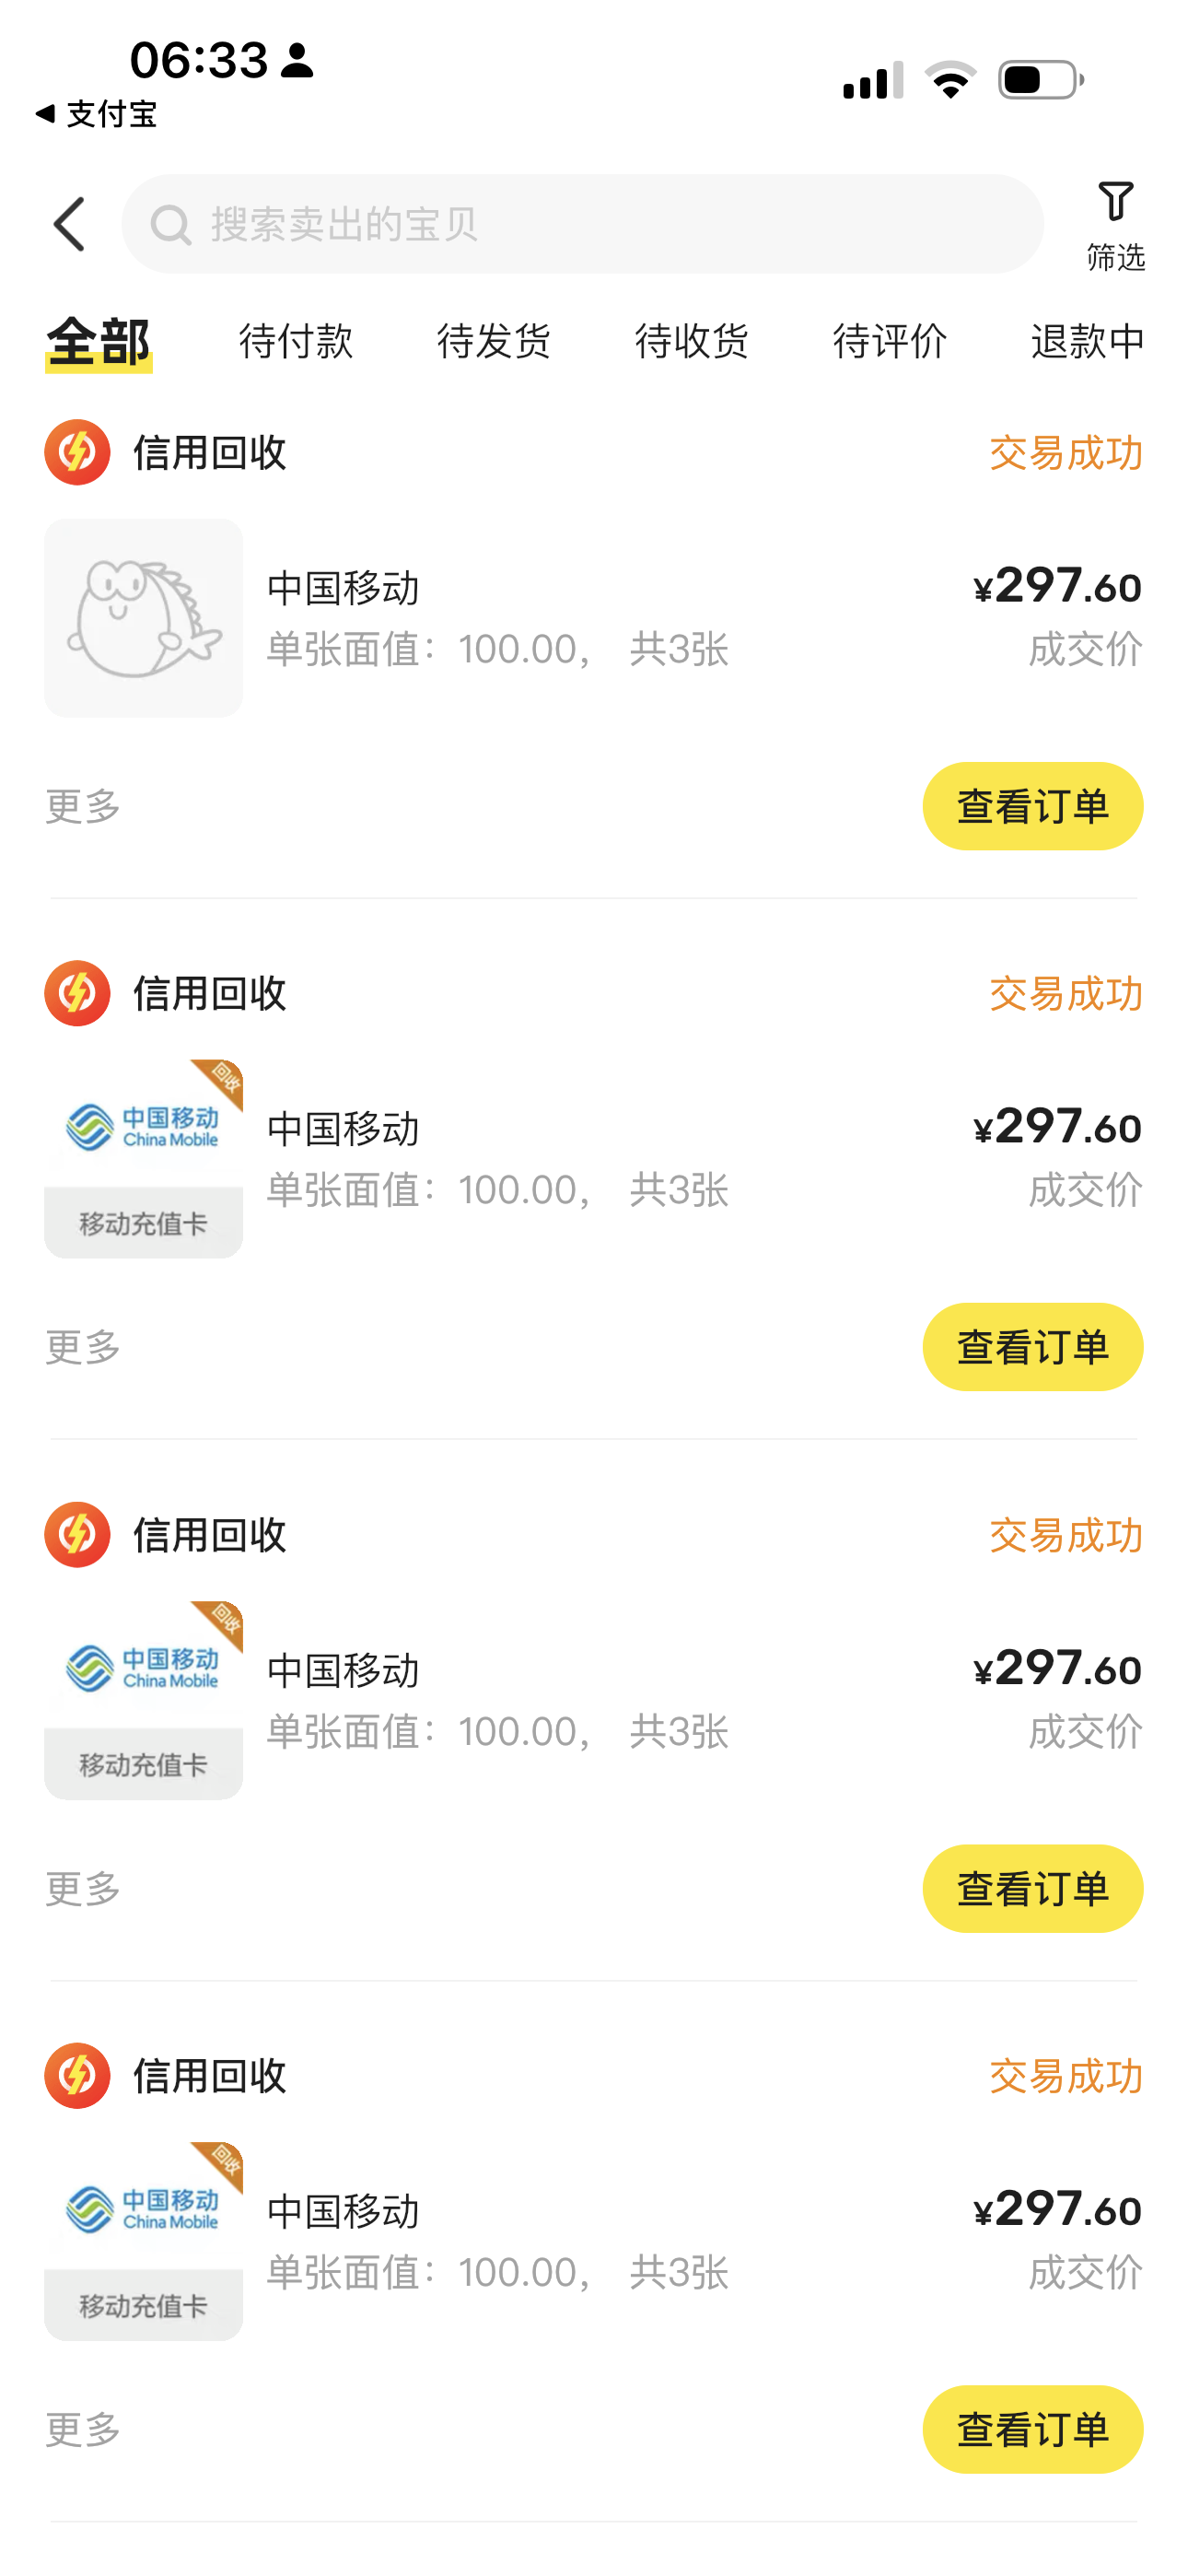
Task: Tap the search magnifier icon
Action: pyautogui.click(x=170, y=225)
